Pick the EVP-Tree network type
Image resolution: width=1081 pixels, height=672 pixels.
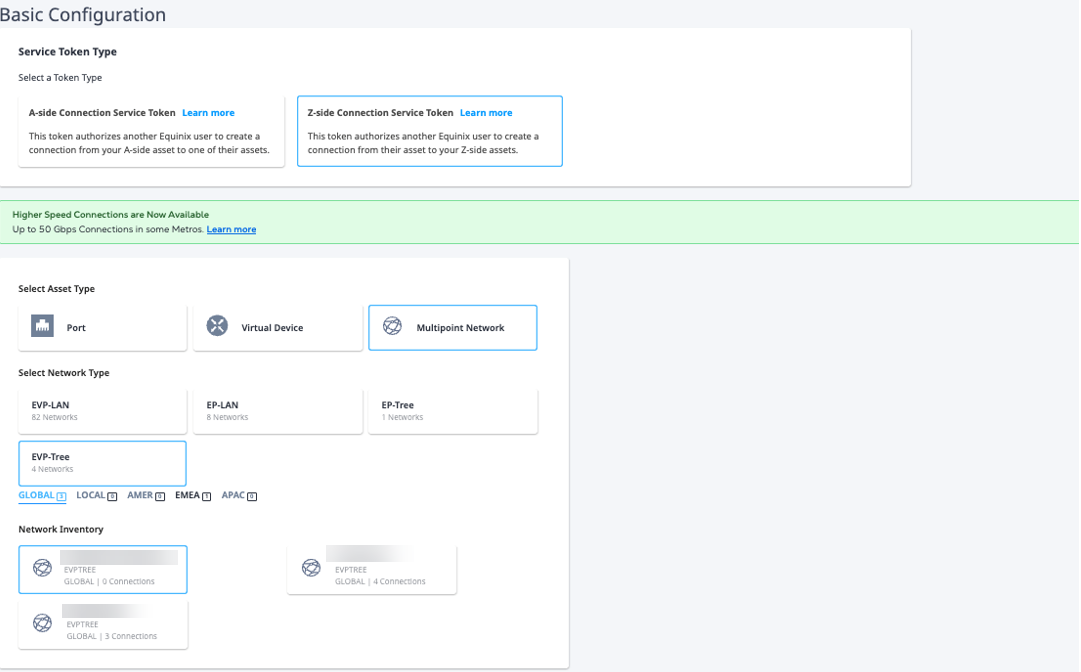[x=102, y=463]
